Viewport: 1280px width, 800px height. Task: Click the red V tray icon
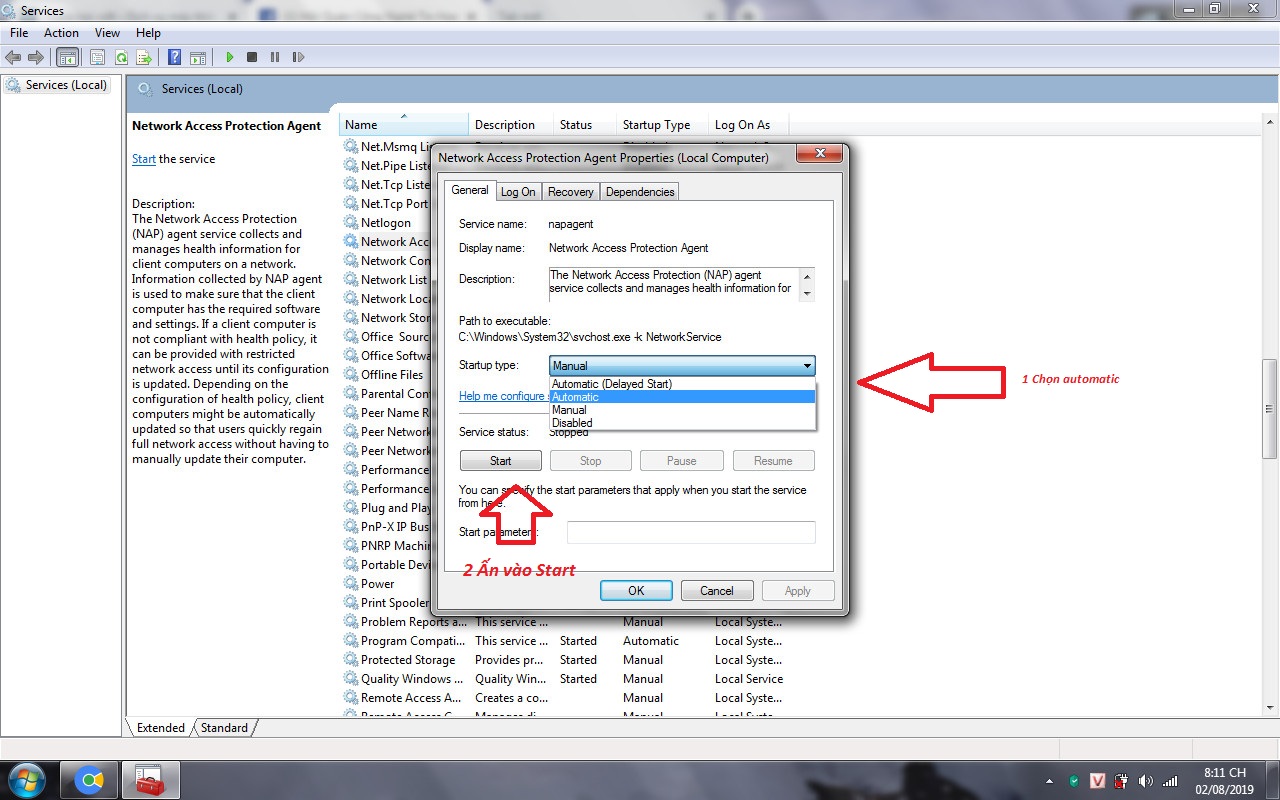tap(1098, 781)
